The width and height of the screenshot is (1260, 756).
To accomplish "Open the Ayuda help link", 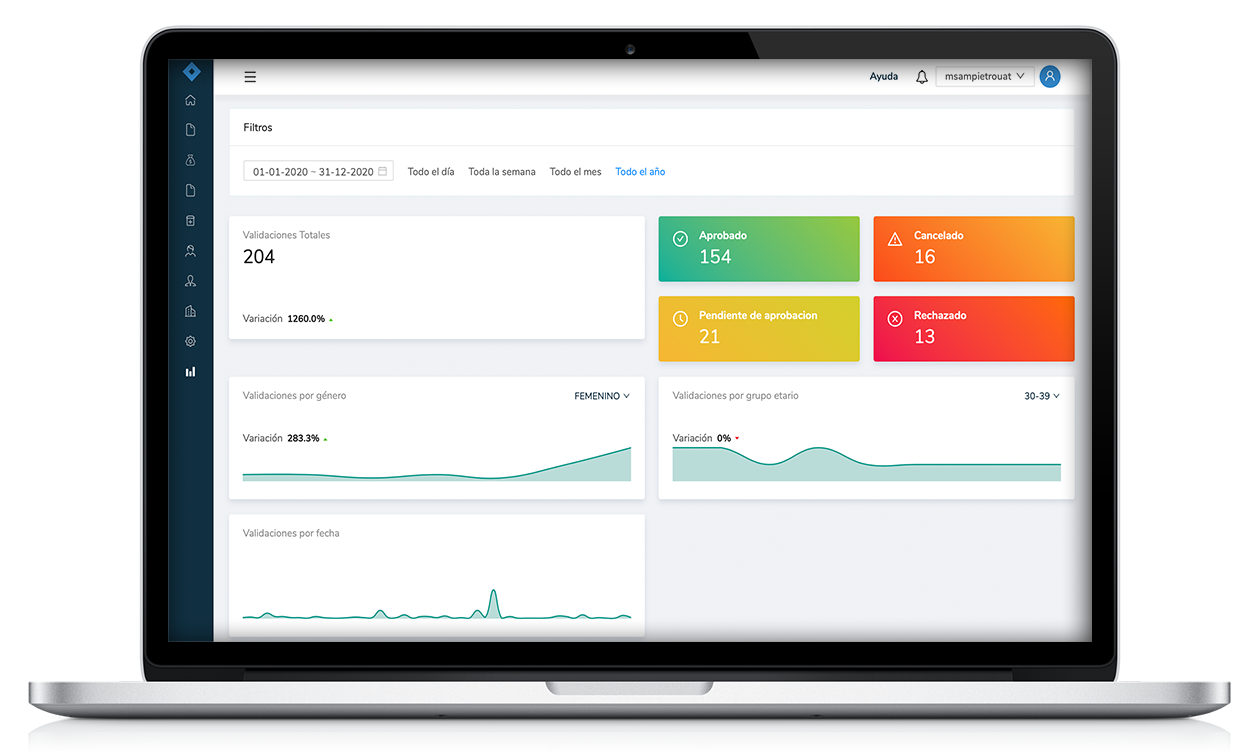I will click(x=883, y=76).
